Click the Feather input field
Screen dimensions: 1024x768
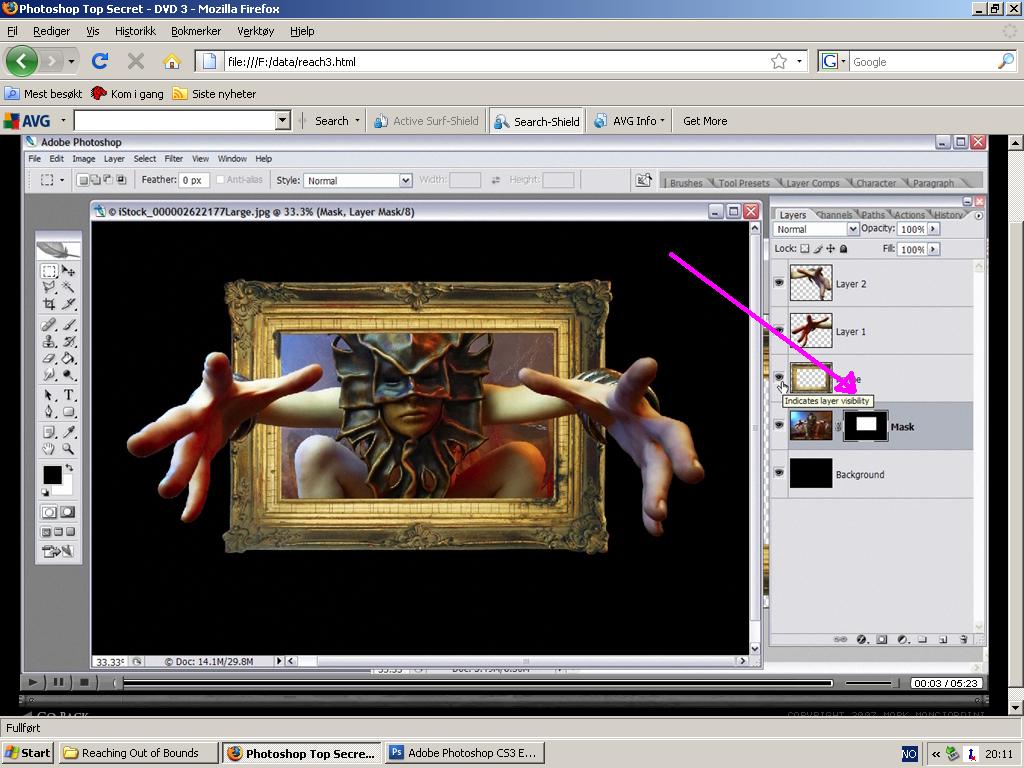195,180
